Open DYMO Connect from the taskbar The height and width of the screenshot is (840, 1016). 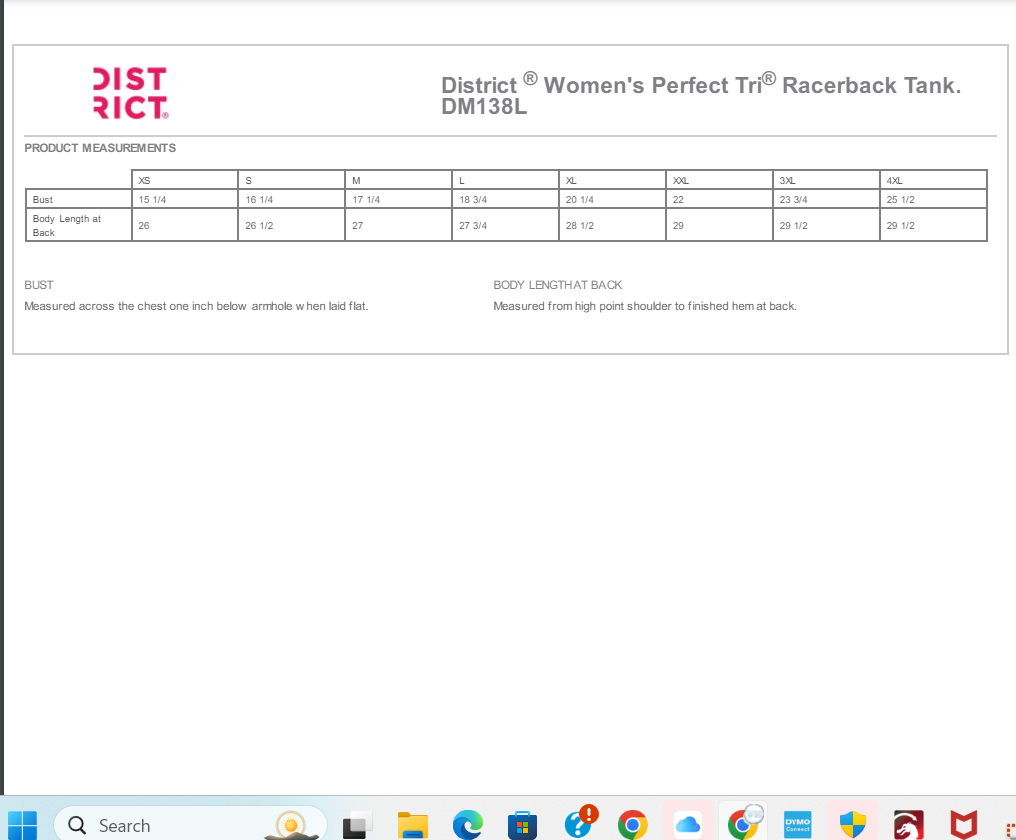point(797,824)
